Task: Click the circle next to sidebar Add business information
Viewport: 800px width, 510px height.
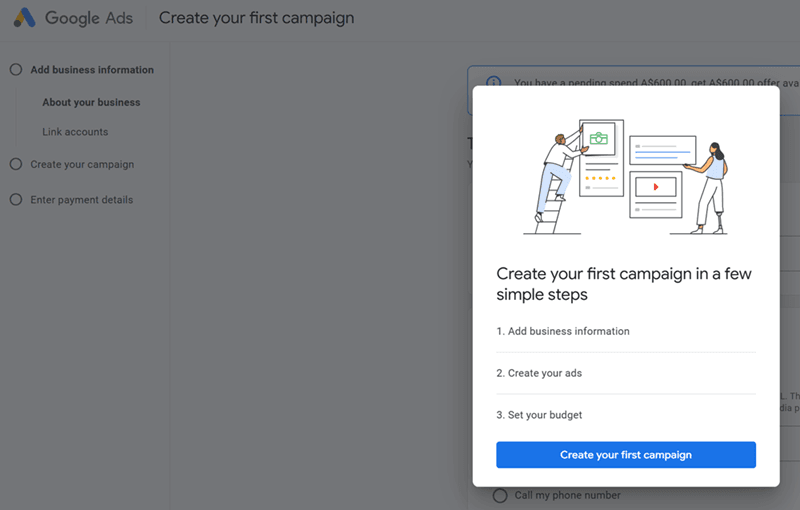Action: (16, 70)
